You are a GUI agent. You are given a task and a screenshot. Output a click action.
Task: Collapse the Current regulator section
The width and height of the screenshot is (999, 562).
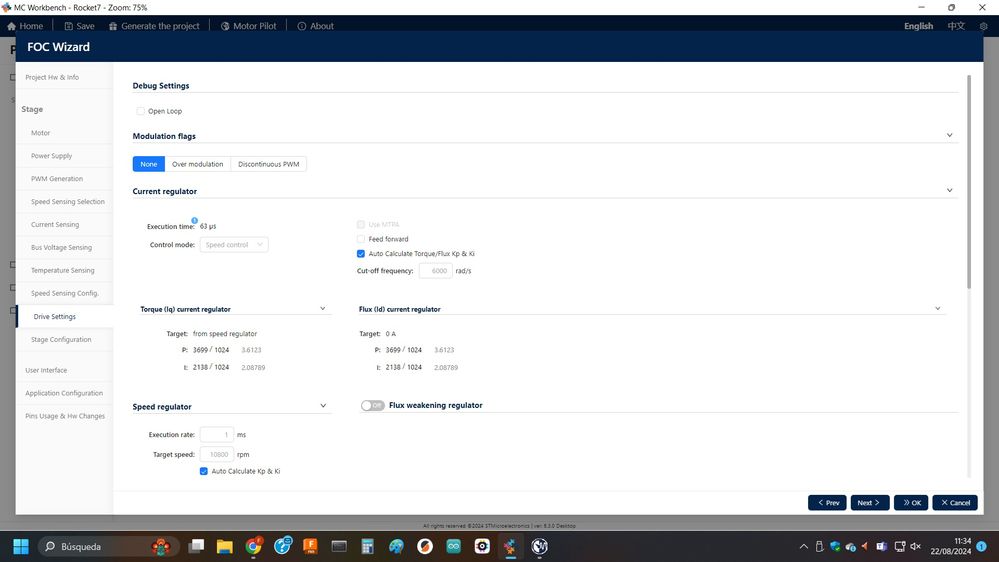[x=949, y=191]
